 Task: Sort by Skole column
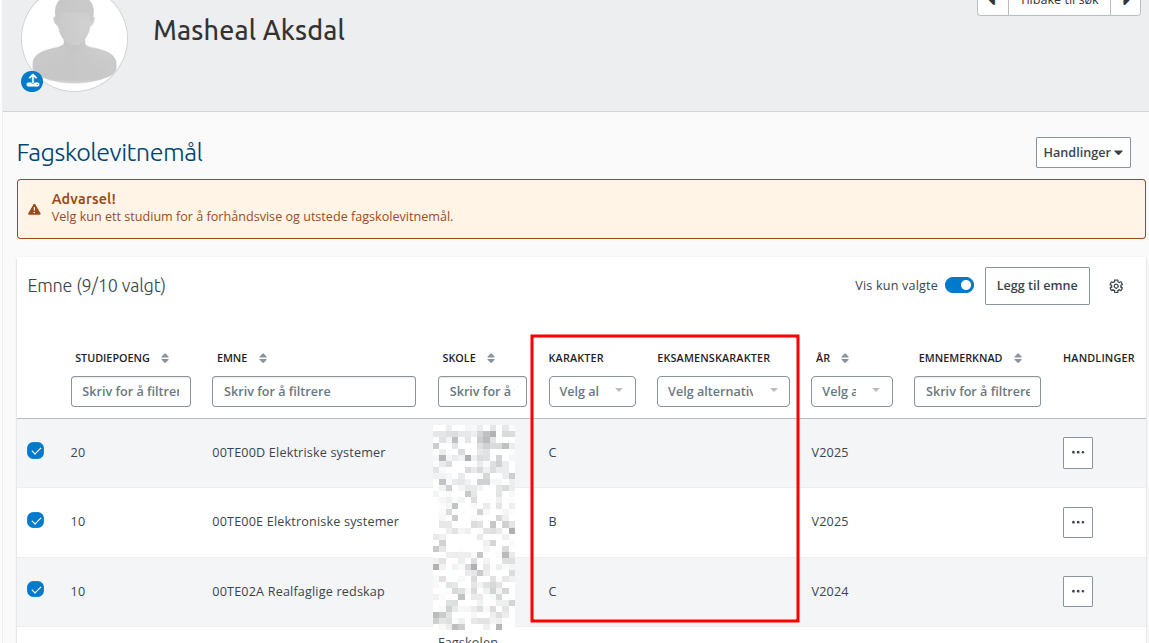(x=491, y=358)
